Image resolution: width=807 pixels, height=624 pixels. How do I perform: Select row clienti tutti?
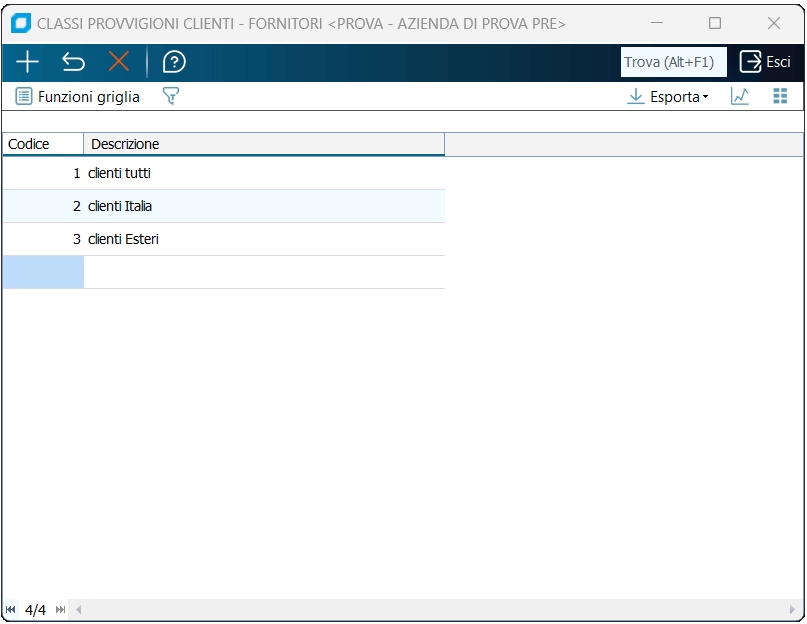223,174
